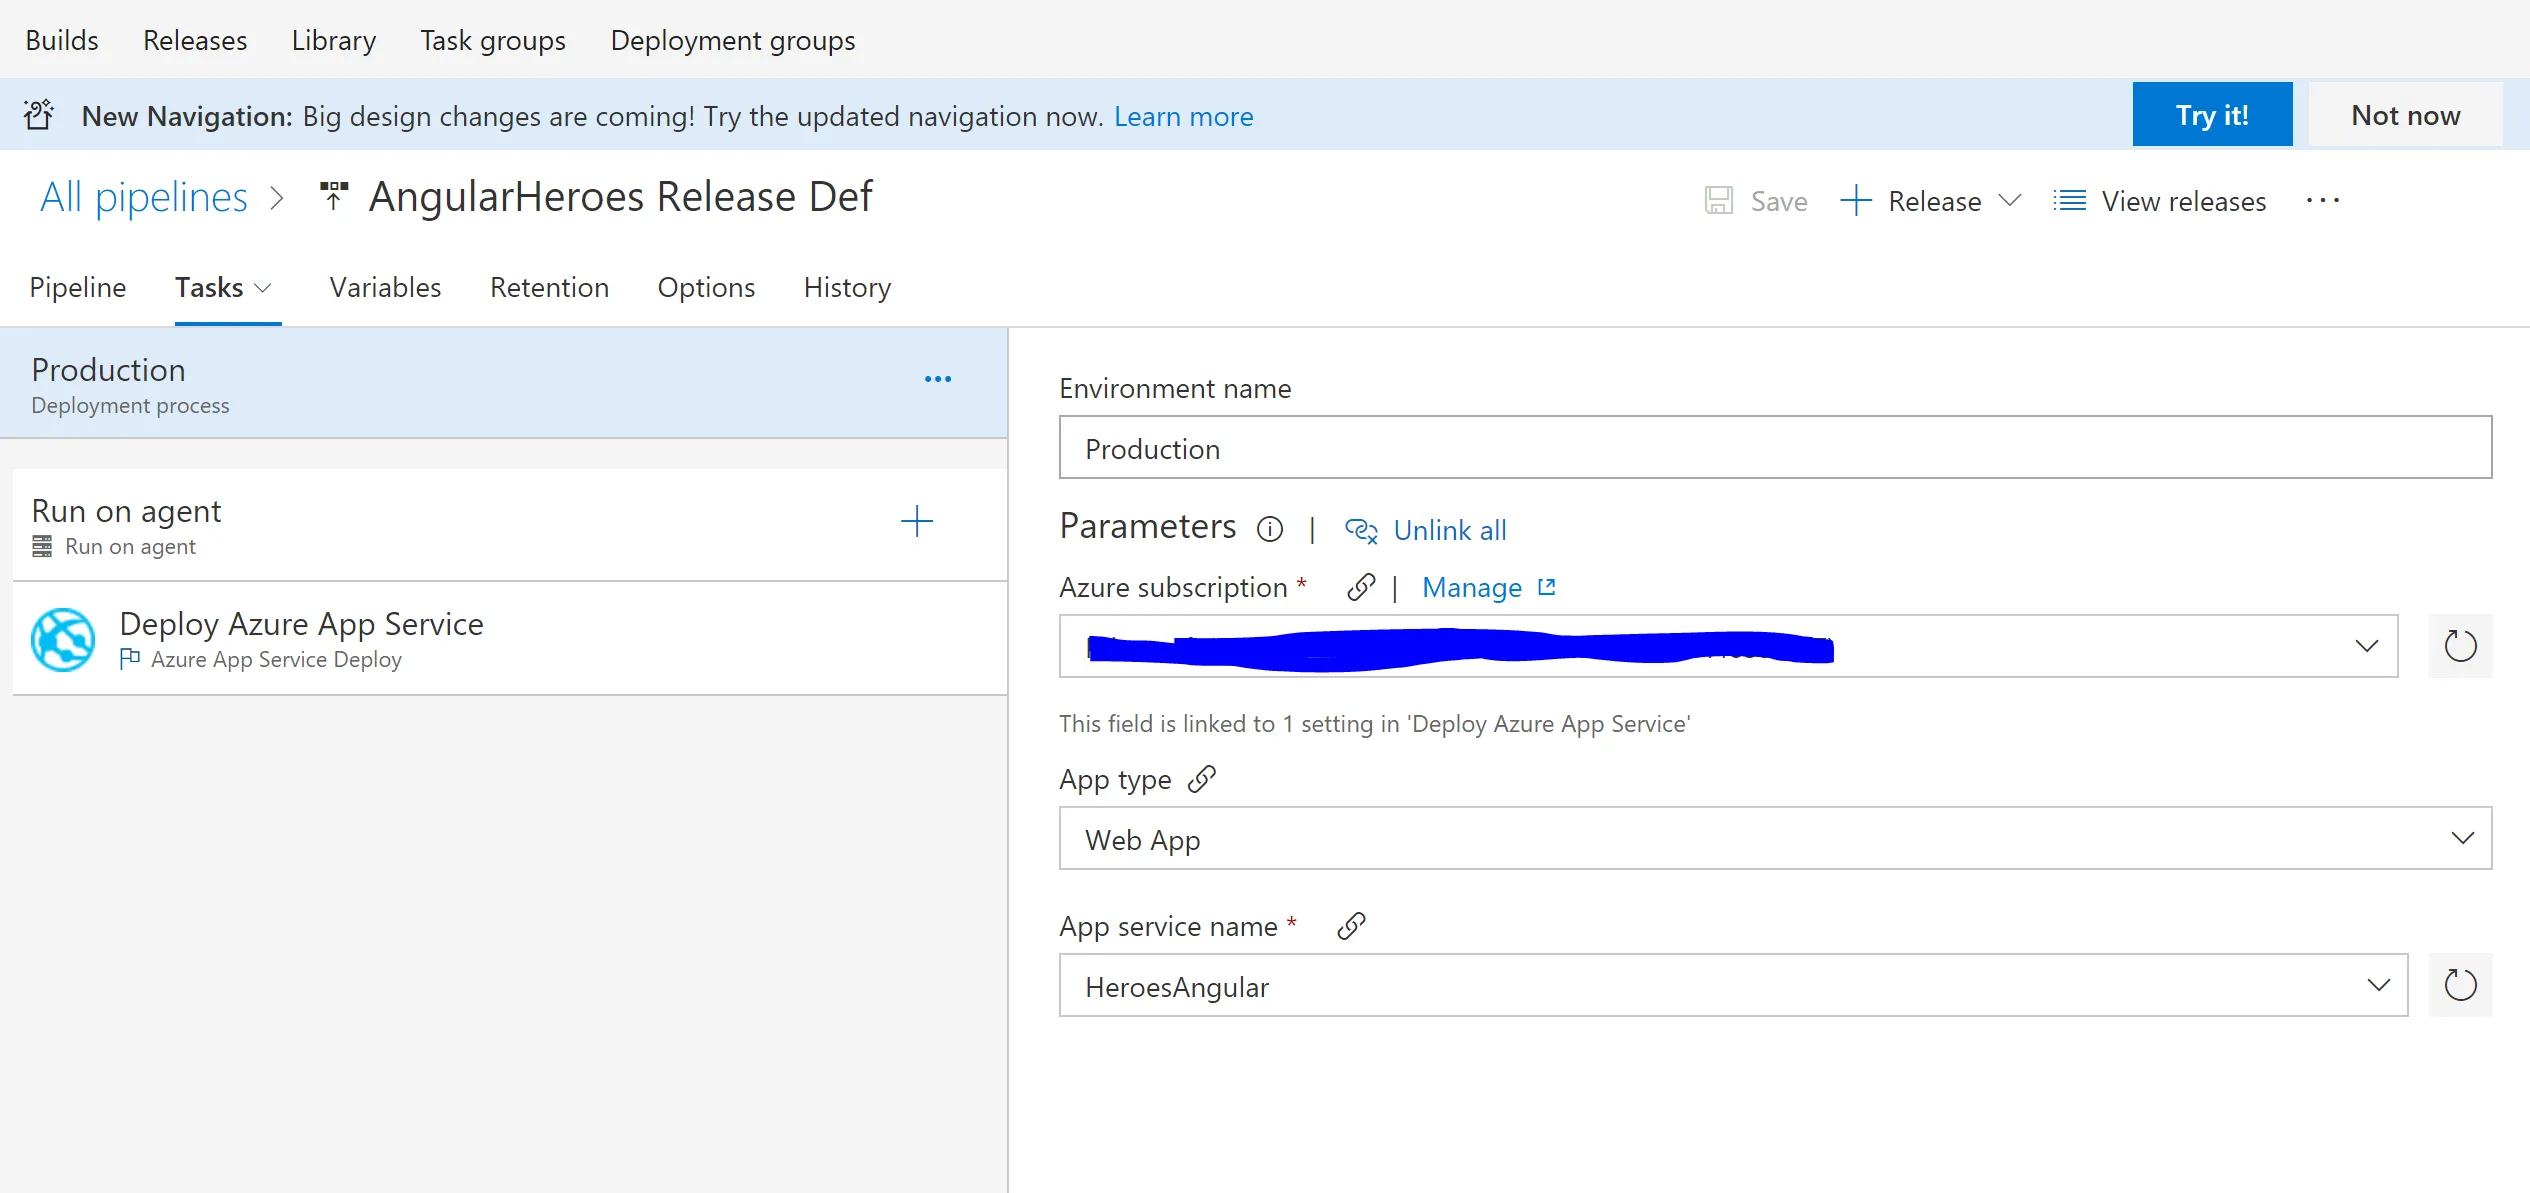Expand Azure subscription dropdown

coord(2366,646)
